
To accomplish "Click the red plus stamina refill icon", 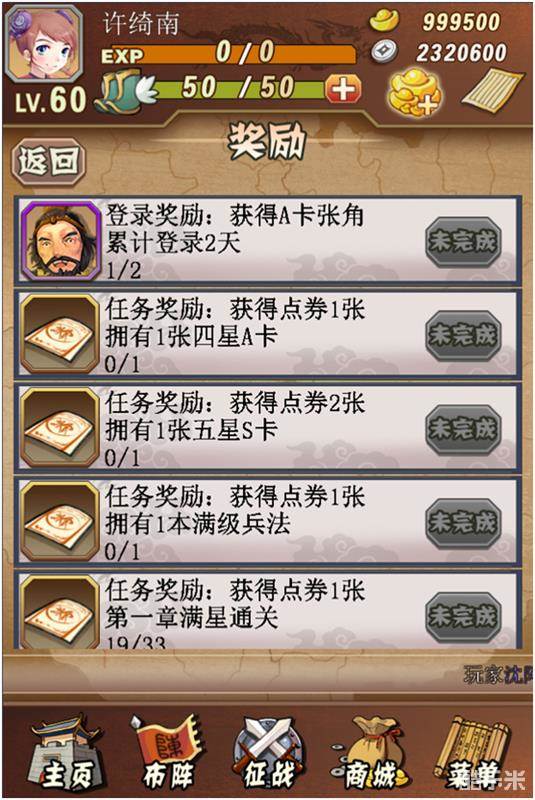I will tap(344, 89).
